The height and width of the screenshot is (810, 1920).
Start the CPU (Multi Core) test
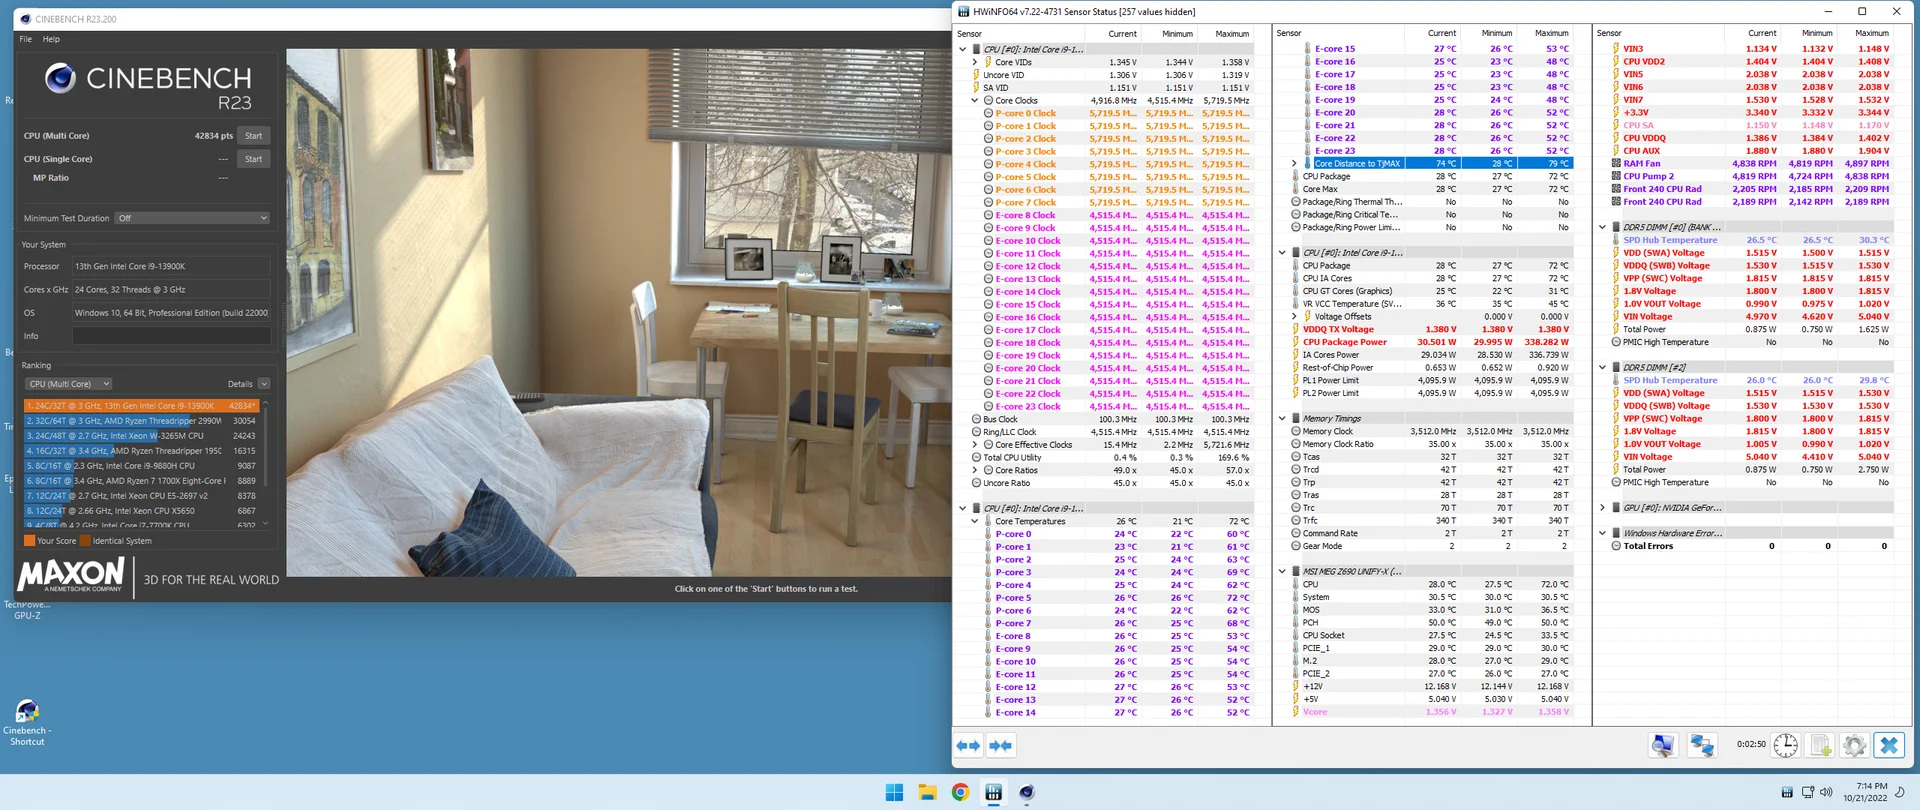coord(254,136)
